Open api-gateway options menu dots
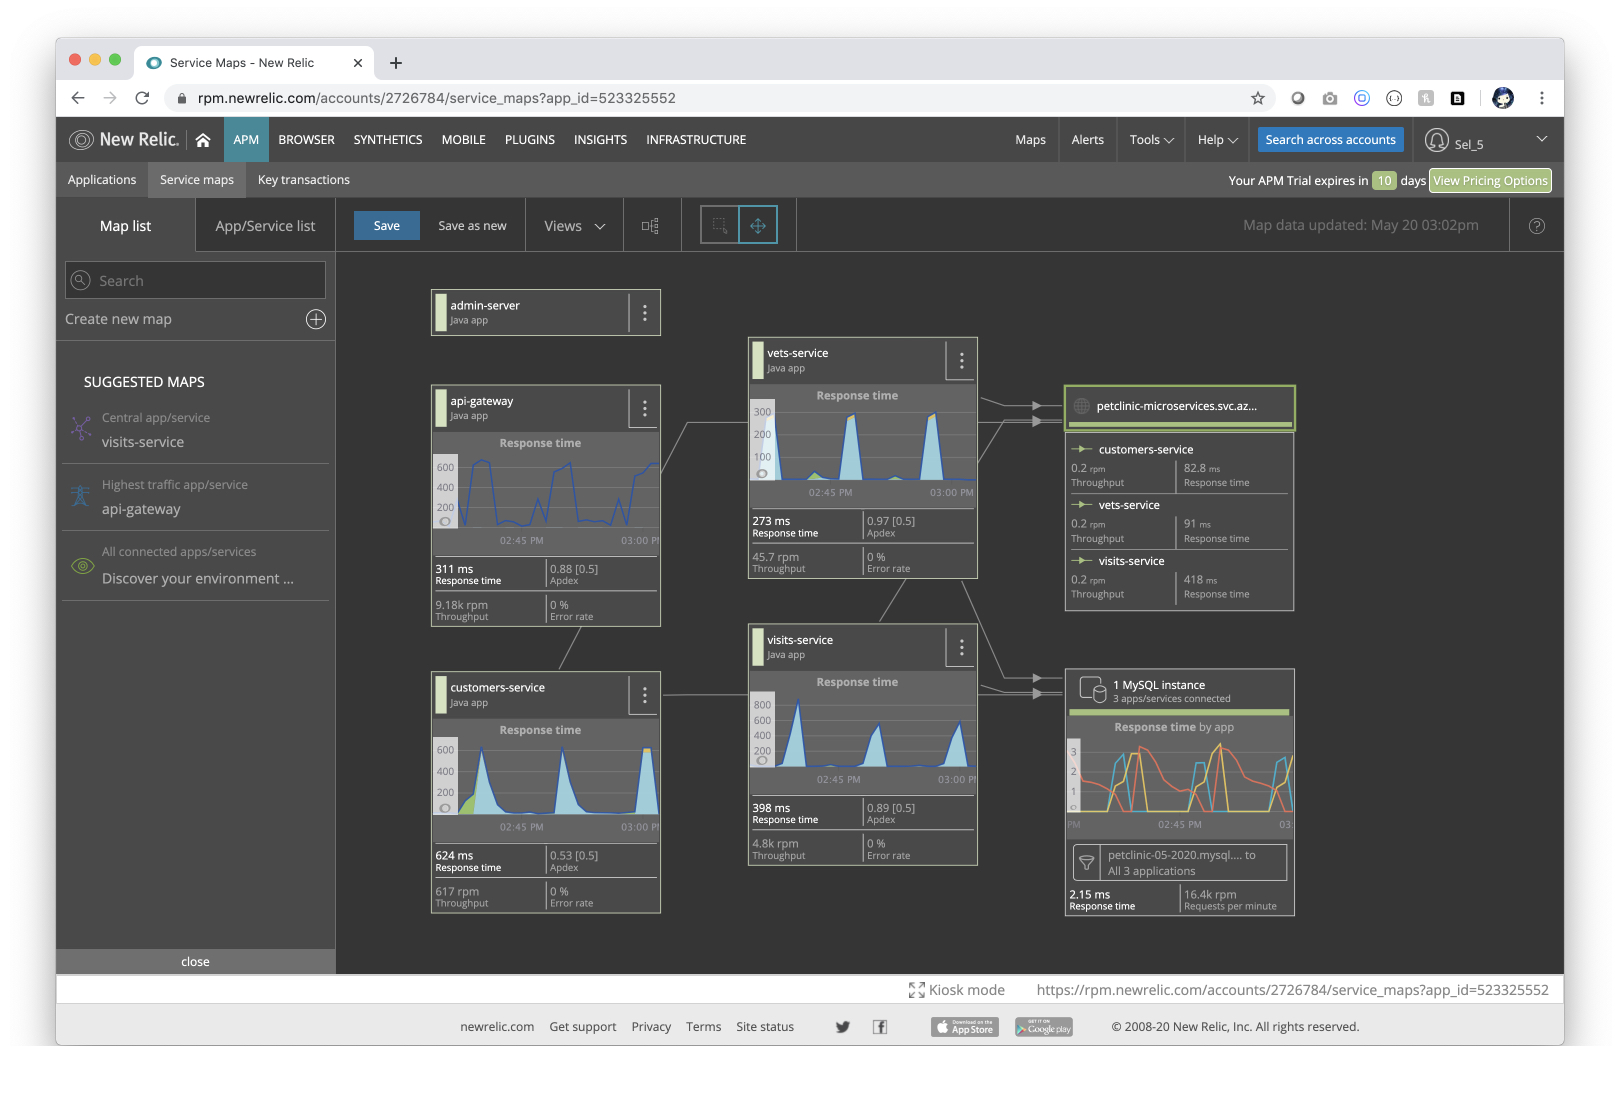Viewport: 1620px width, 1119px height. click(x=645, y=408)
